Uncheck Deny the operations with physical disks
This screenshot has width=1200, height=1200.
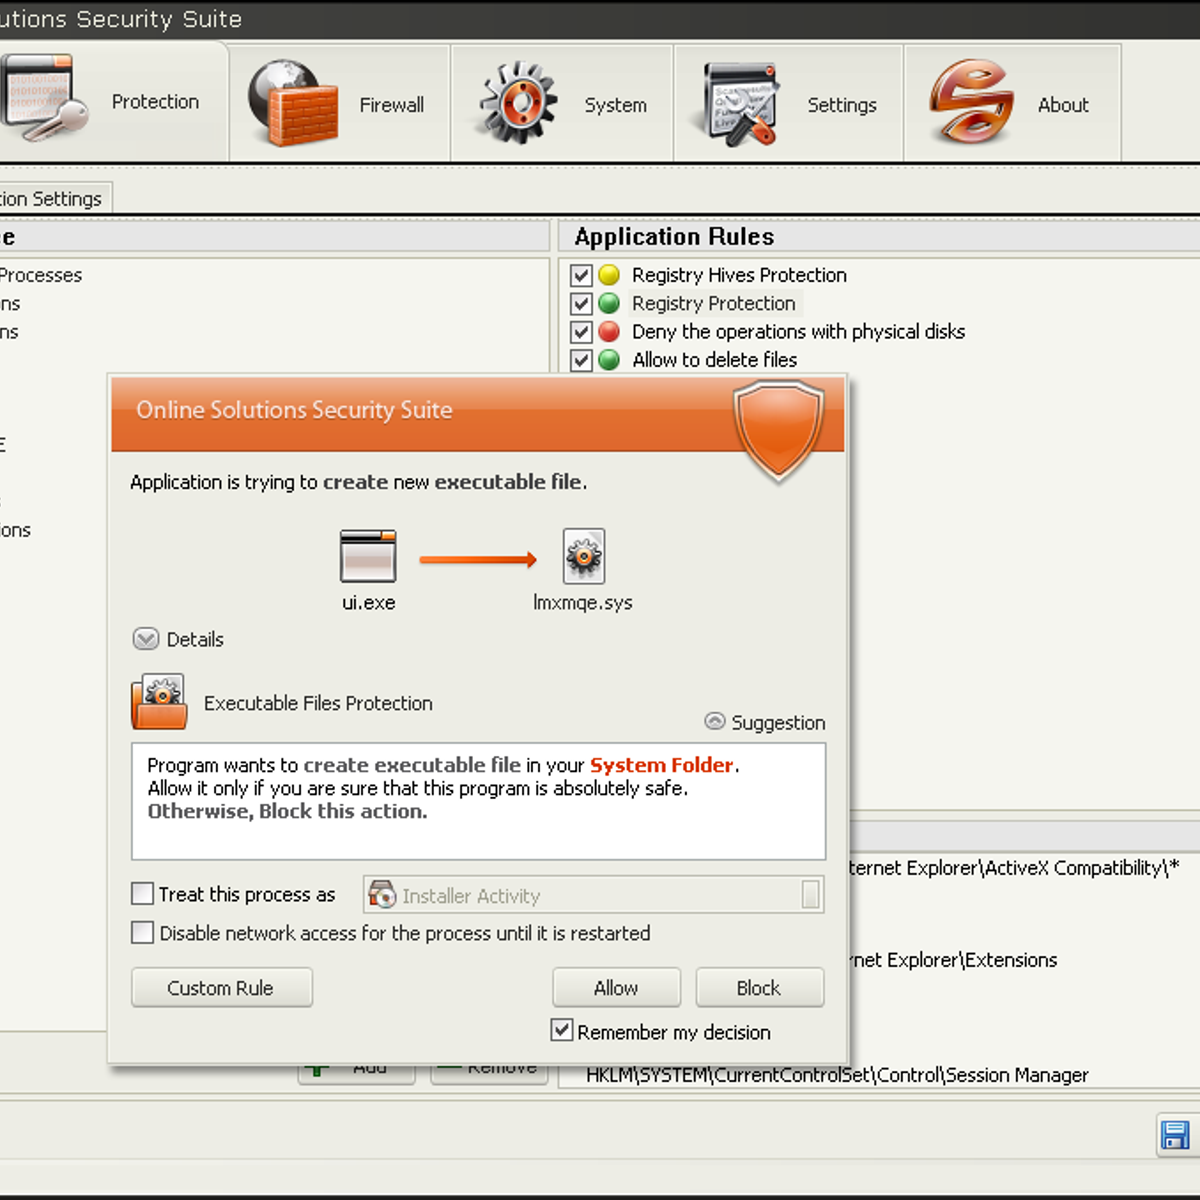click(x=581, y=331)
